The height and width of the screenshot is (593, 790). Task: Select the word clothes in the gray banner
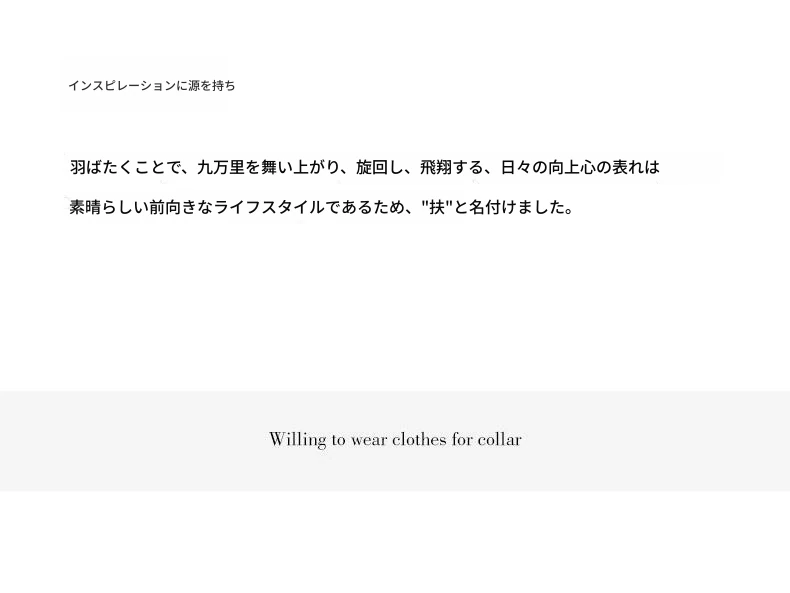pyautogui.click(x=419, y=439)
